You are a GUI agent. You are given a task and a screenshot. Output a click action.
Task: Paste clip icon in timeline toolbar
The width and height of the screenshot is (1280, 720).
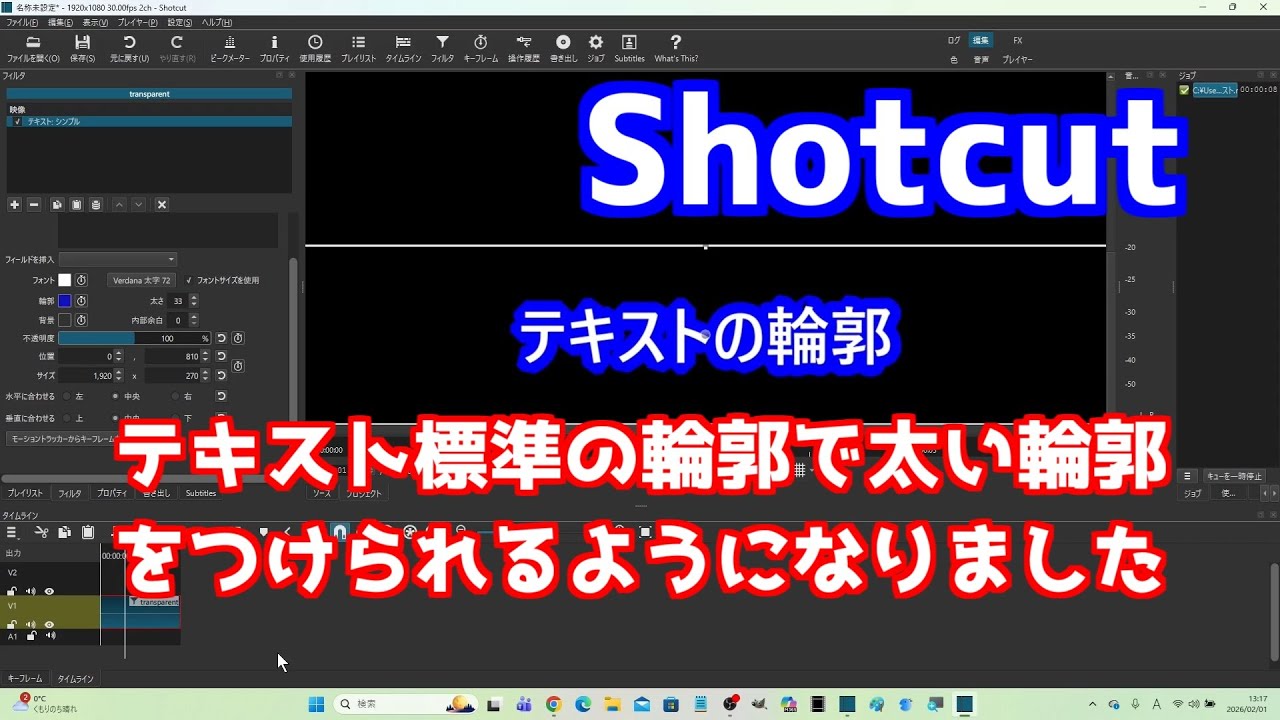88,532
